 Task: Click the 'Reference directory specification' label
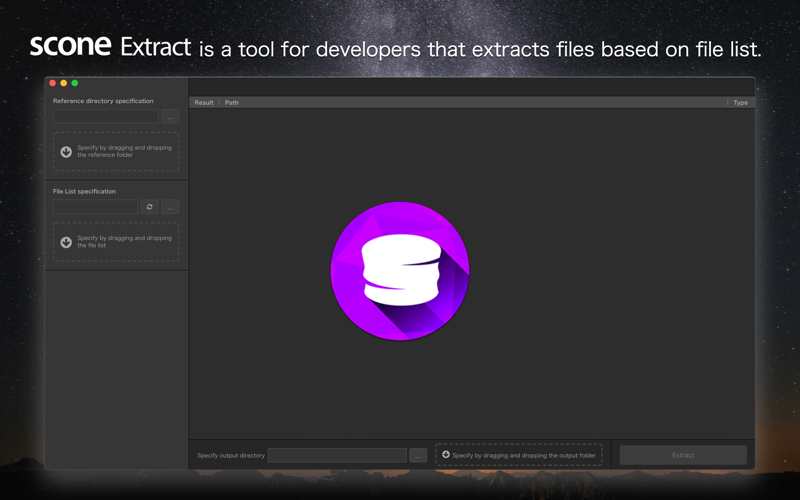click(103, 101)
